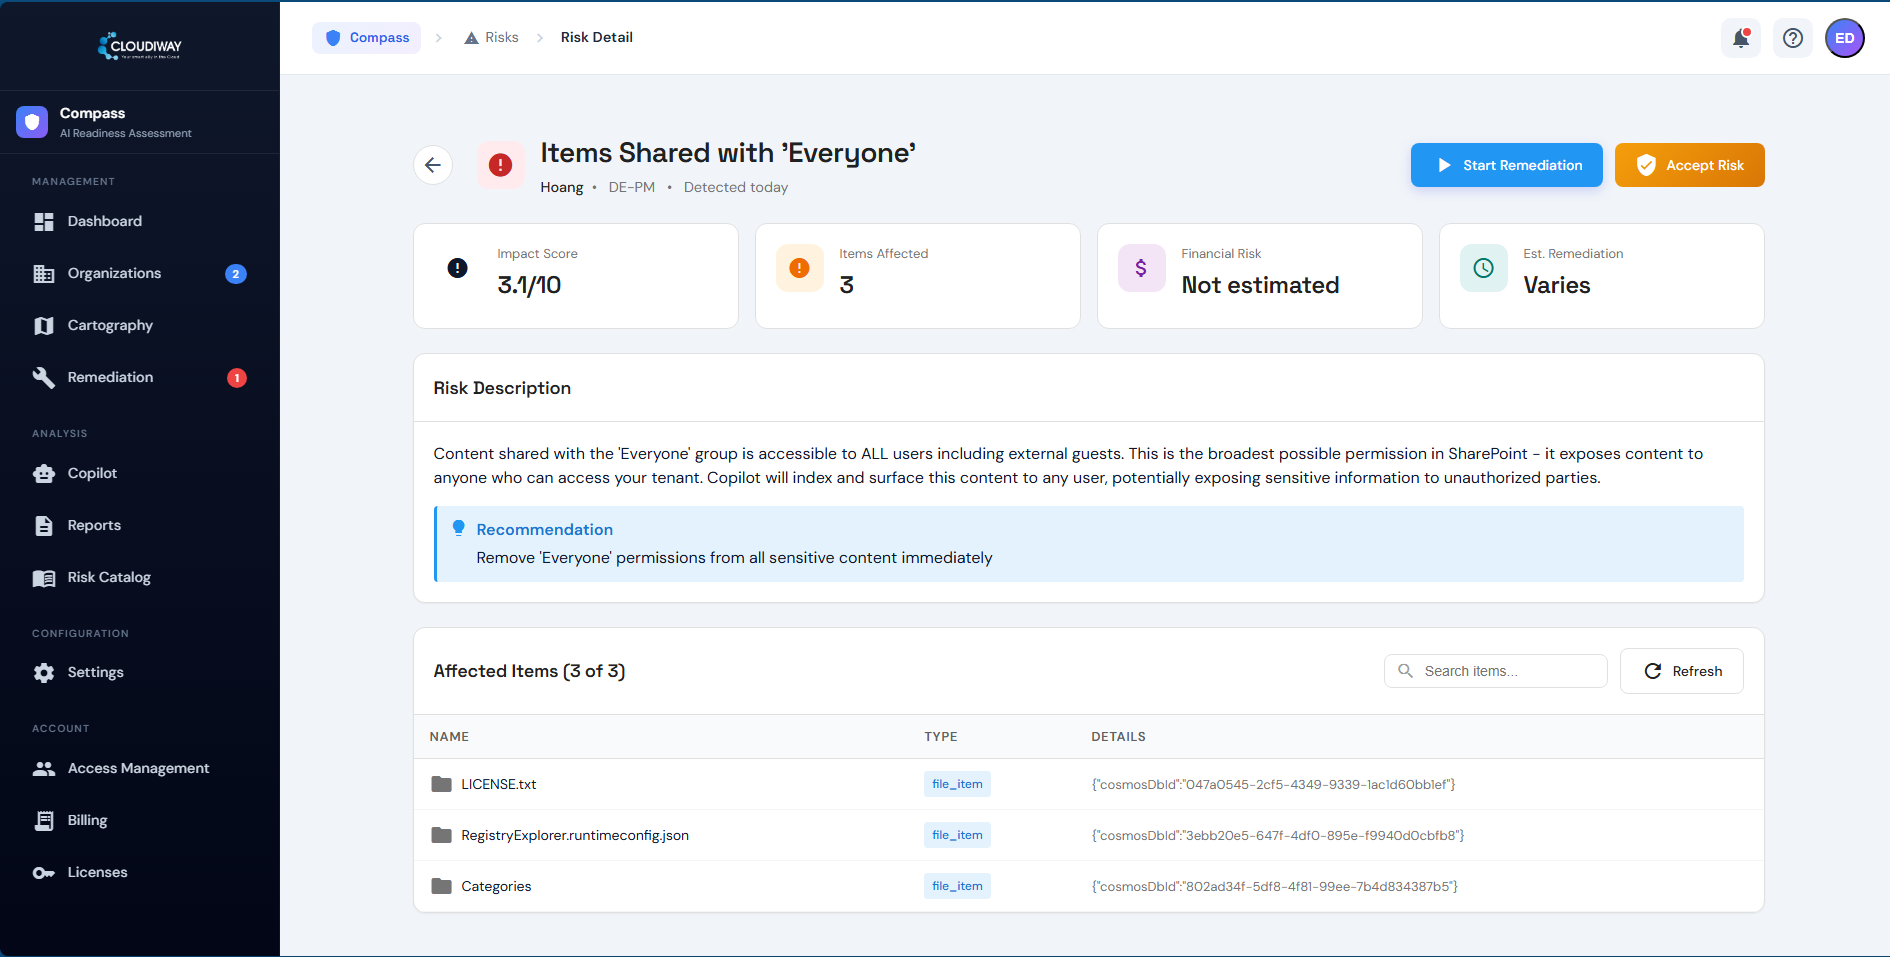Screen dimensions: 1890x957
Task: Click the Copilot robot icon
Action: pos(44,474)
